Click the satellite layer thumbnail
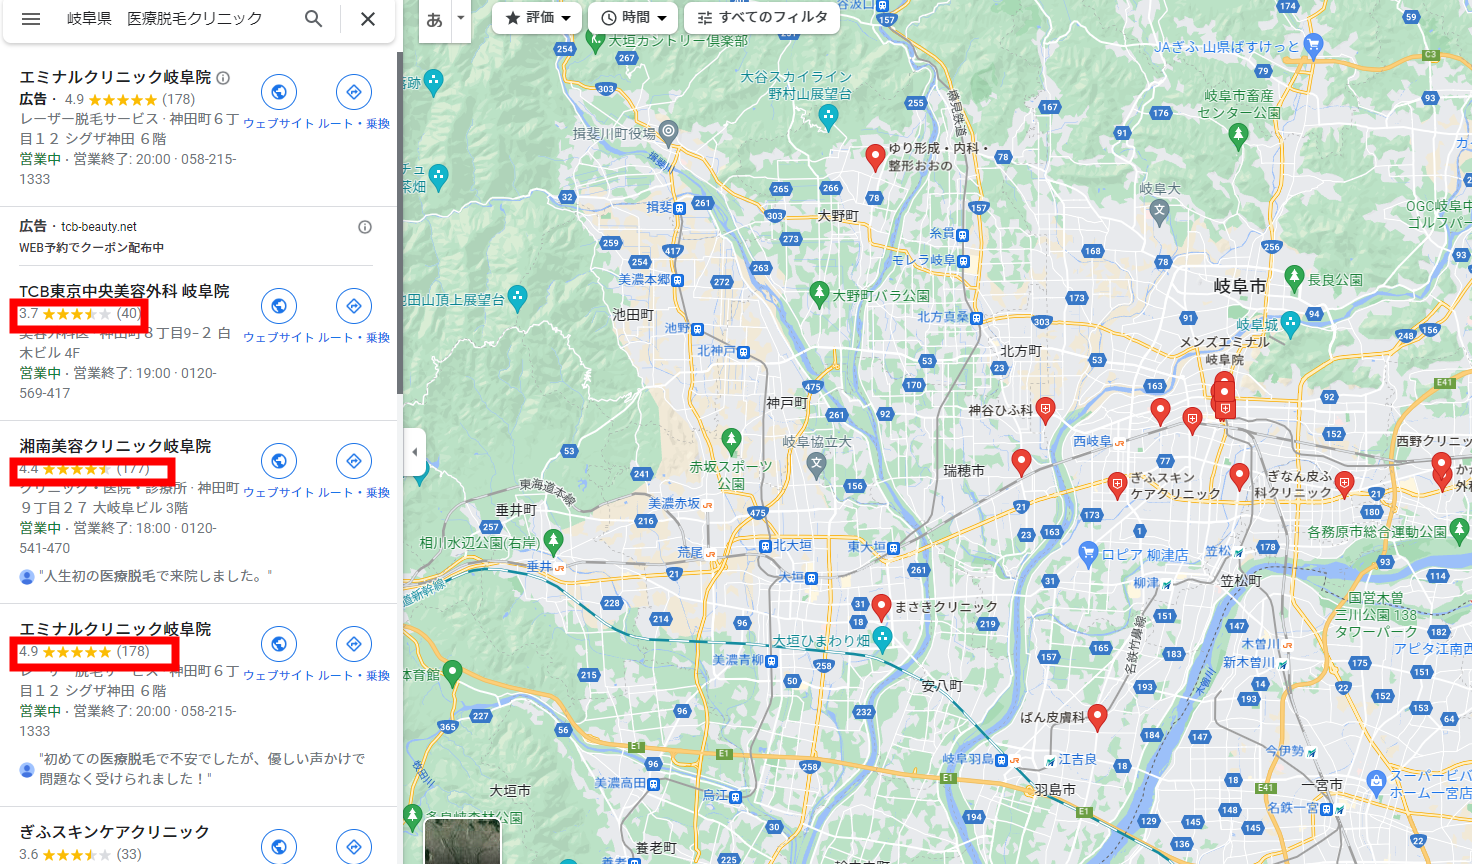The height and width of the screenshot is (864, 1472). pos(462,841)
